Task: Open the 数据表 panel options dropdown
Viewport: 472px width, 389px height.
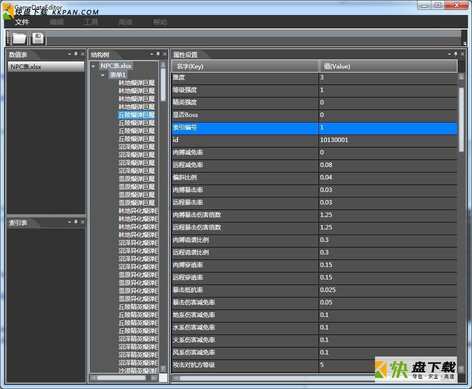Action: click(x=69, y=54)
